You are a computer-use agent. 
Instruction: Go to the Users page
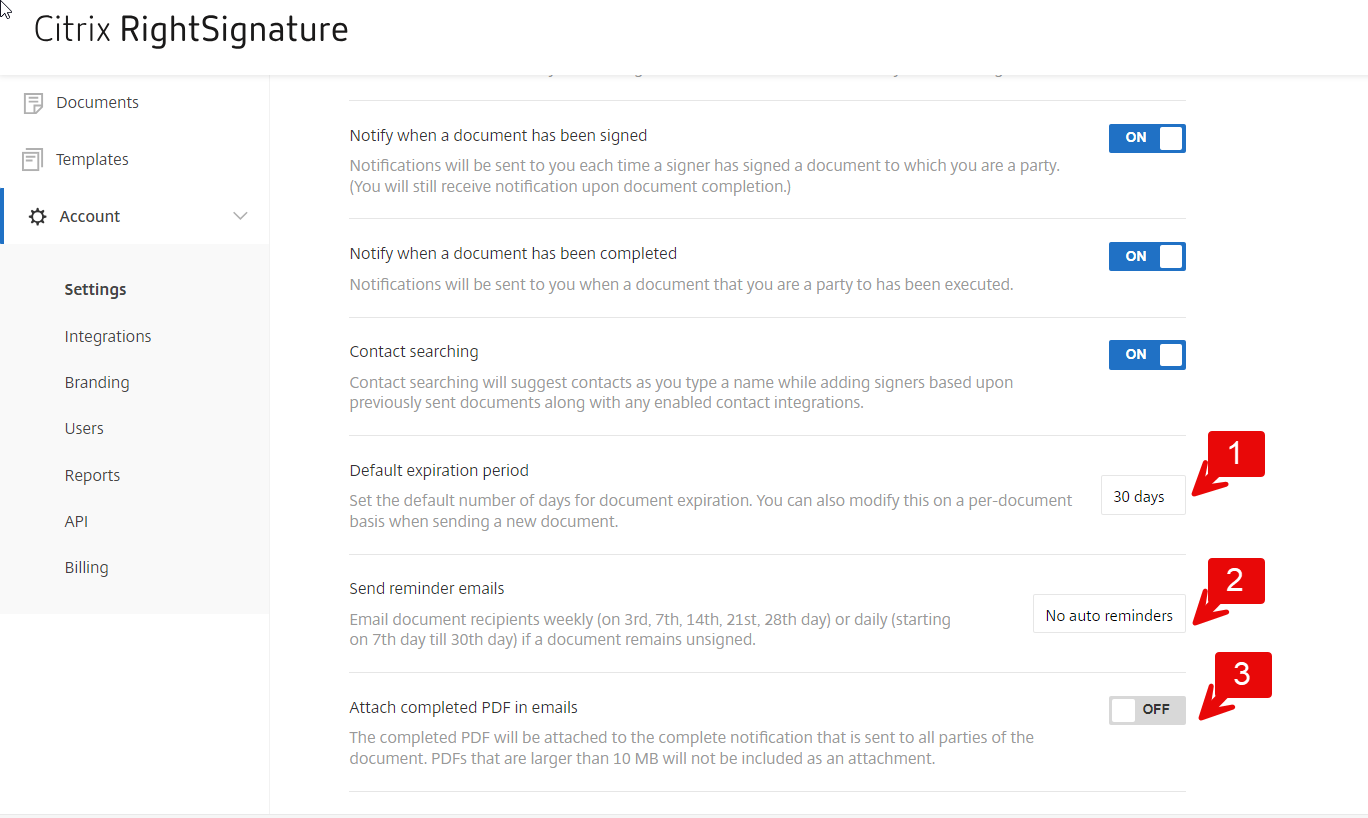coord(84,428)
